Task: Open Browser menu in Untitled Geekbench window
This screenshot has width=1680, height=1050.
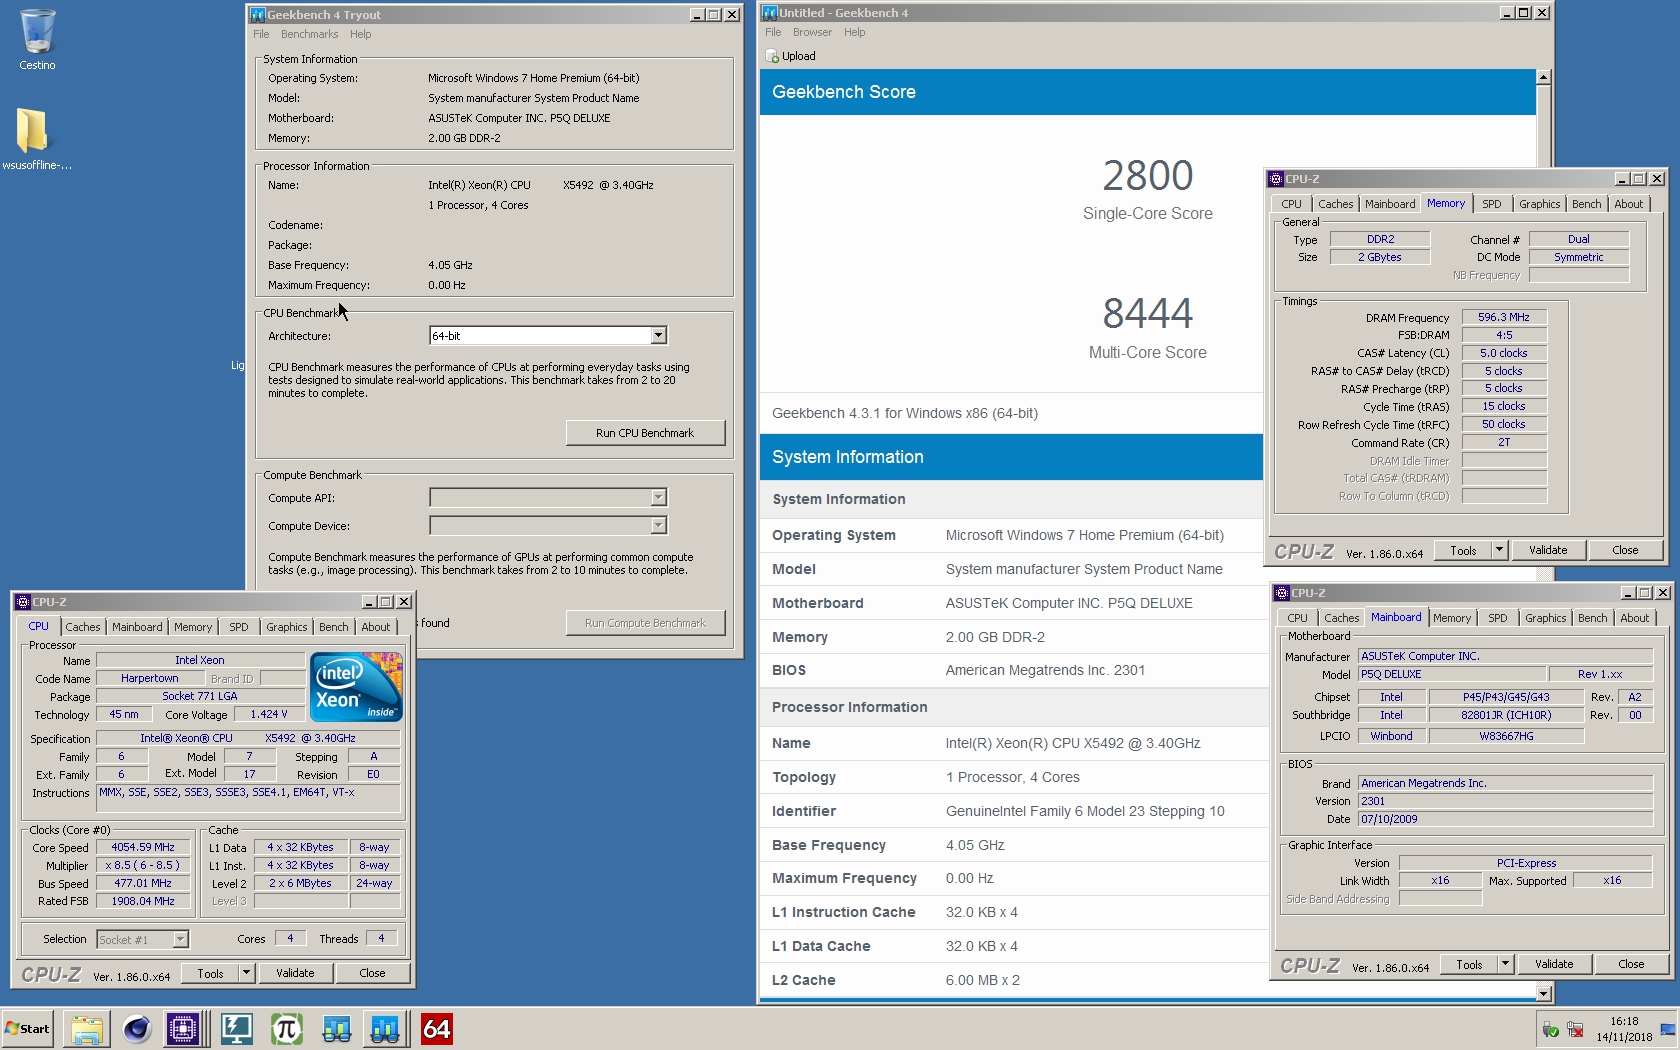Action: coord(812,32)
